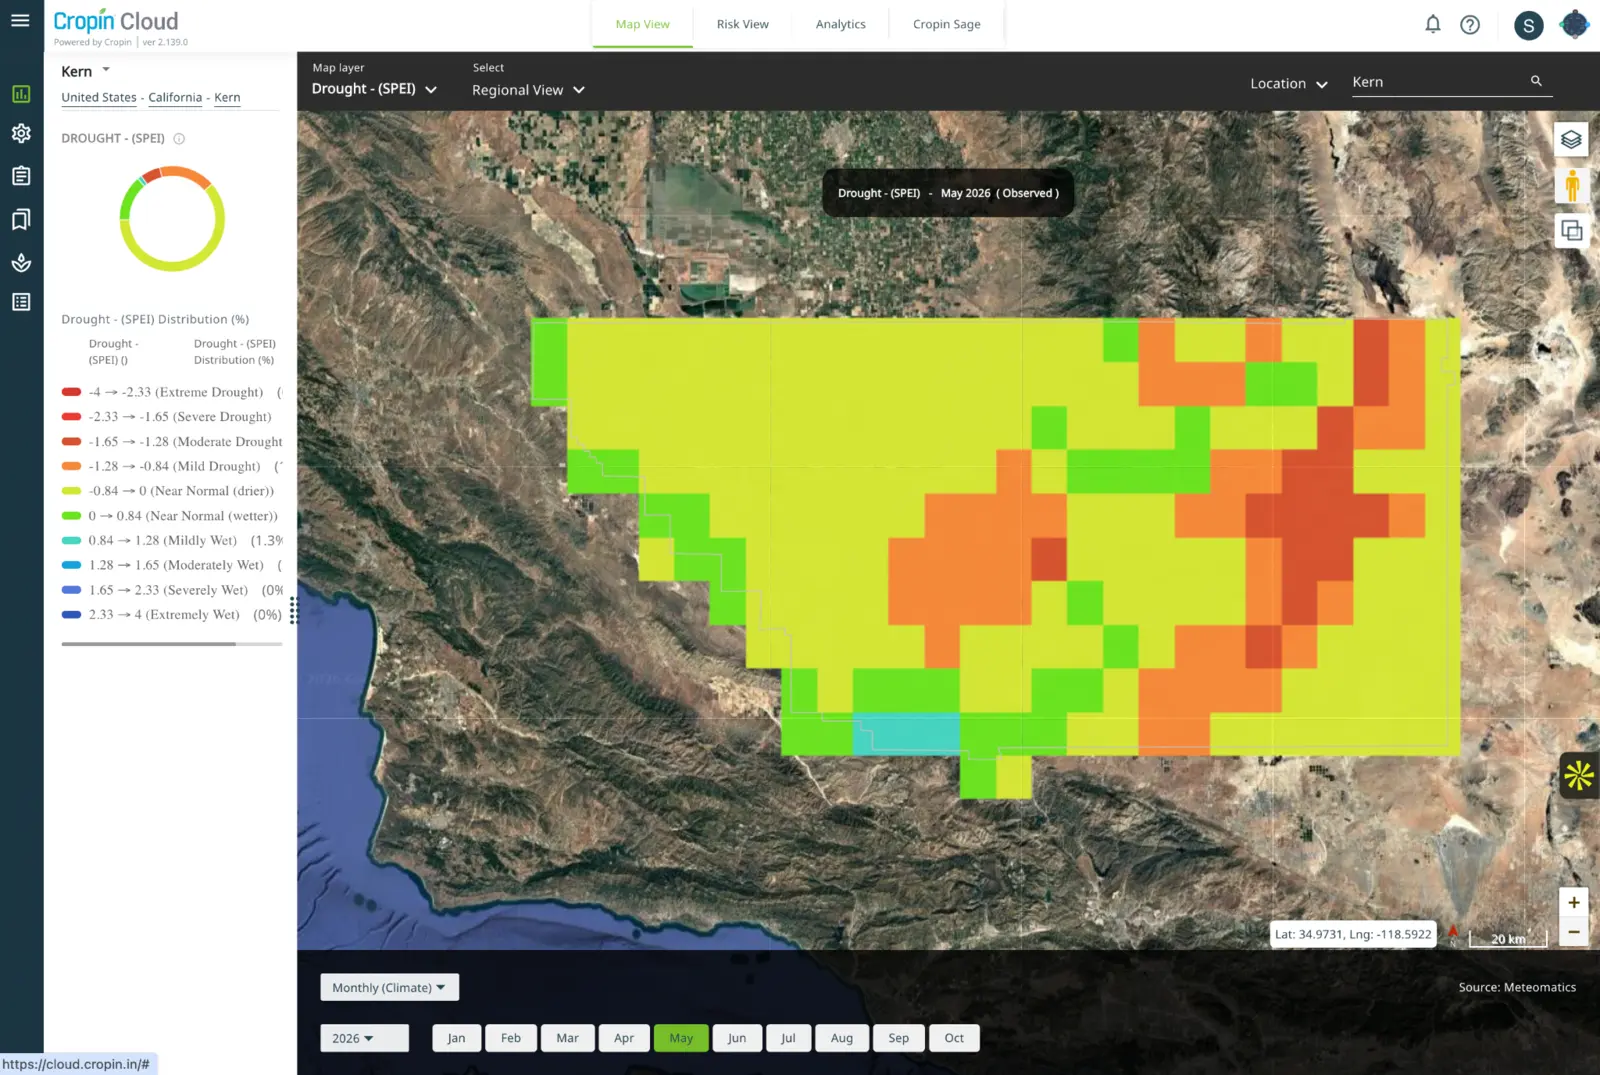The image size is (1600, 1075).
Task: Switch to Cropin Sage tab
Action: coord(946,24)
